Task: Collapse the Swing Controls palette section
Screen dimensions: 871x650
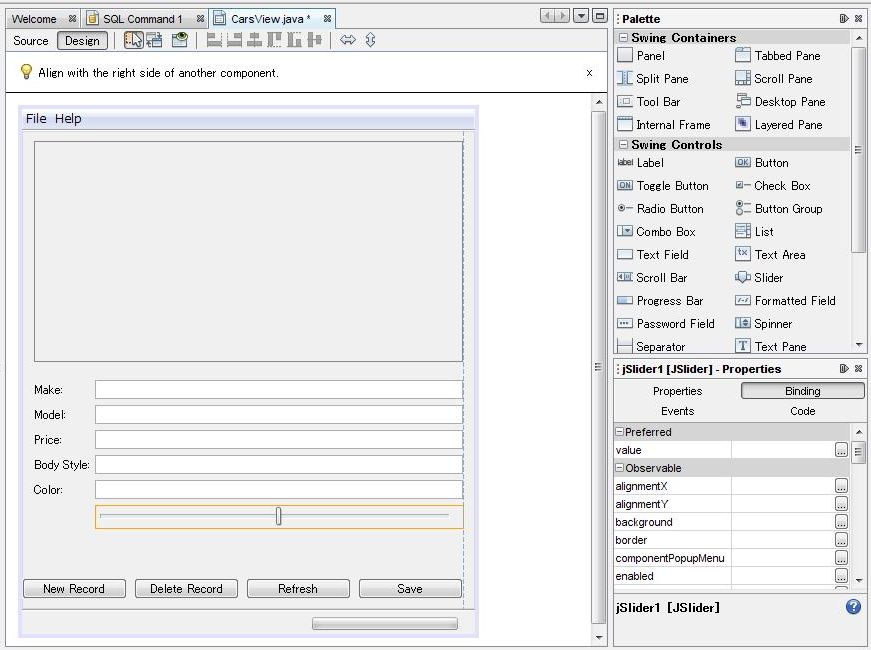Action: click(624, 145)
